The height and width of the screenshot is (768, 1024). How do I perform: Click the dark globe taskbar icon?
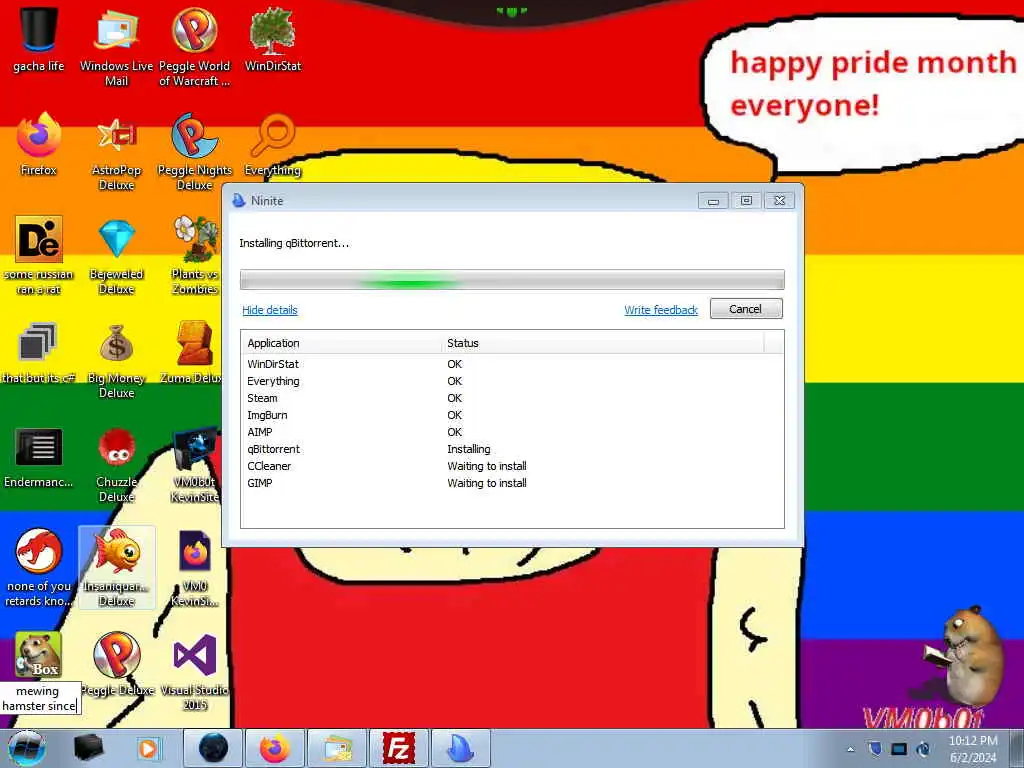tap(213, 748)
